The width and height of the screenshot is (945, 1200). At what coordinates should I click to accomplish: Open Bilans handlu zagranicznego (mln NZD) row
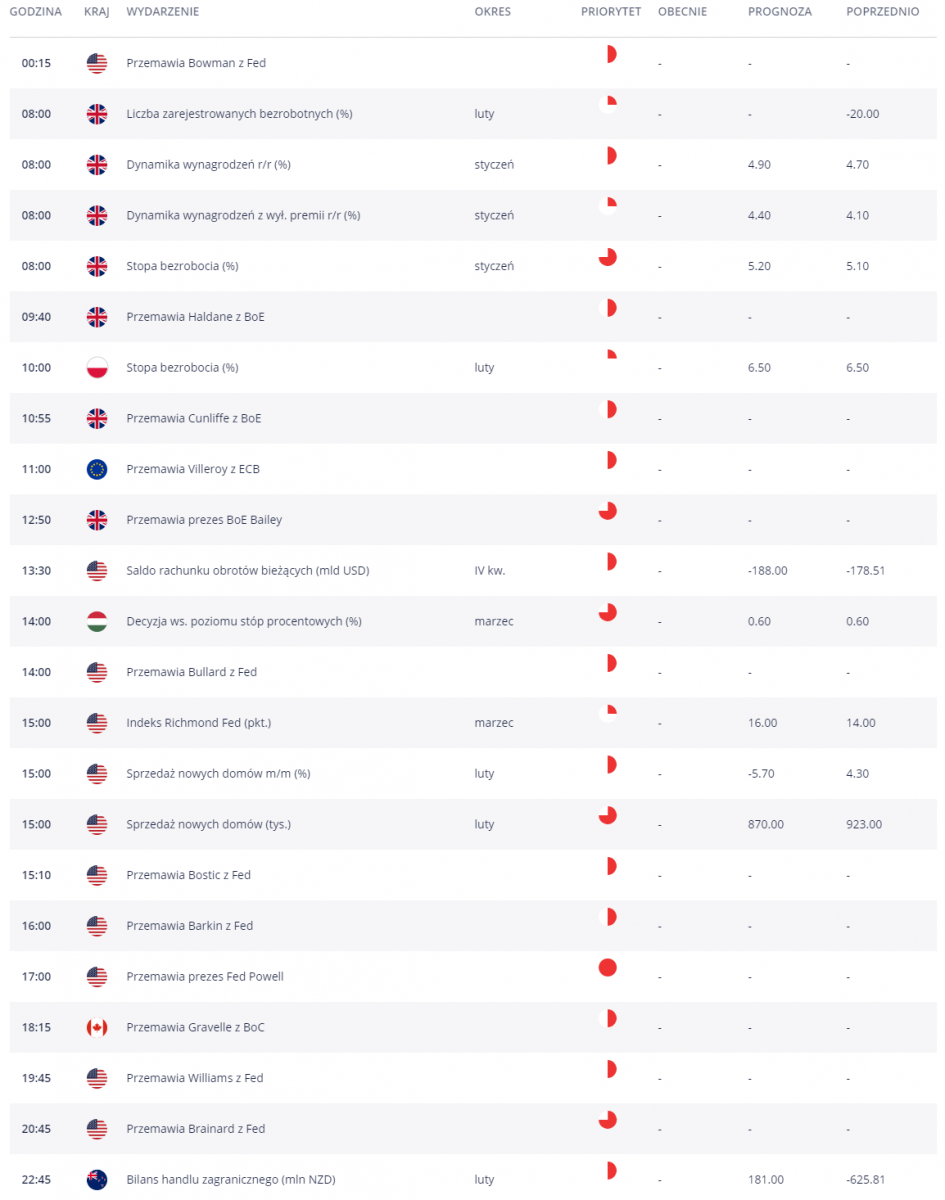[473, 1180]
